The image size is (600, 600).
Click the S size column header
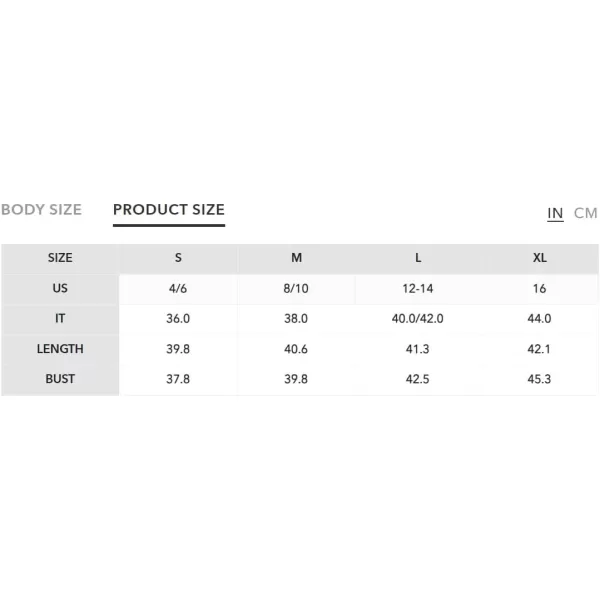tap(178, 258)
